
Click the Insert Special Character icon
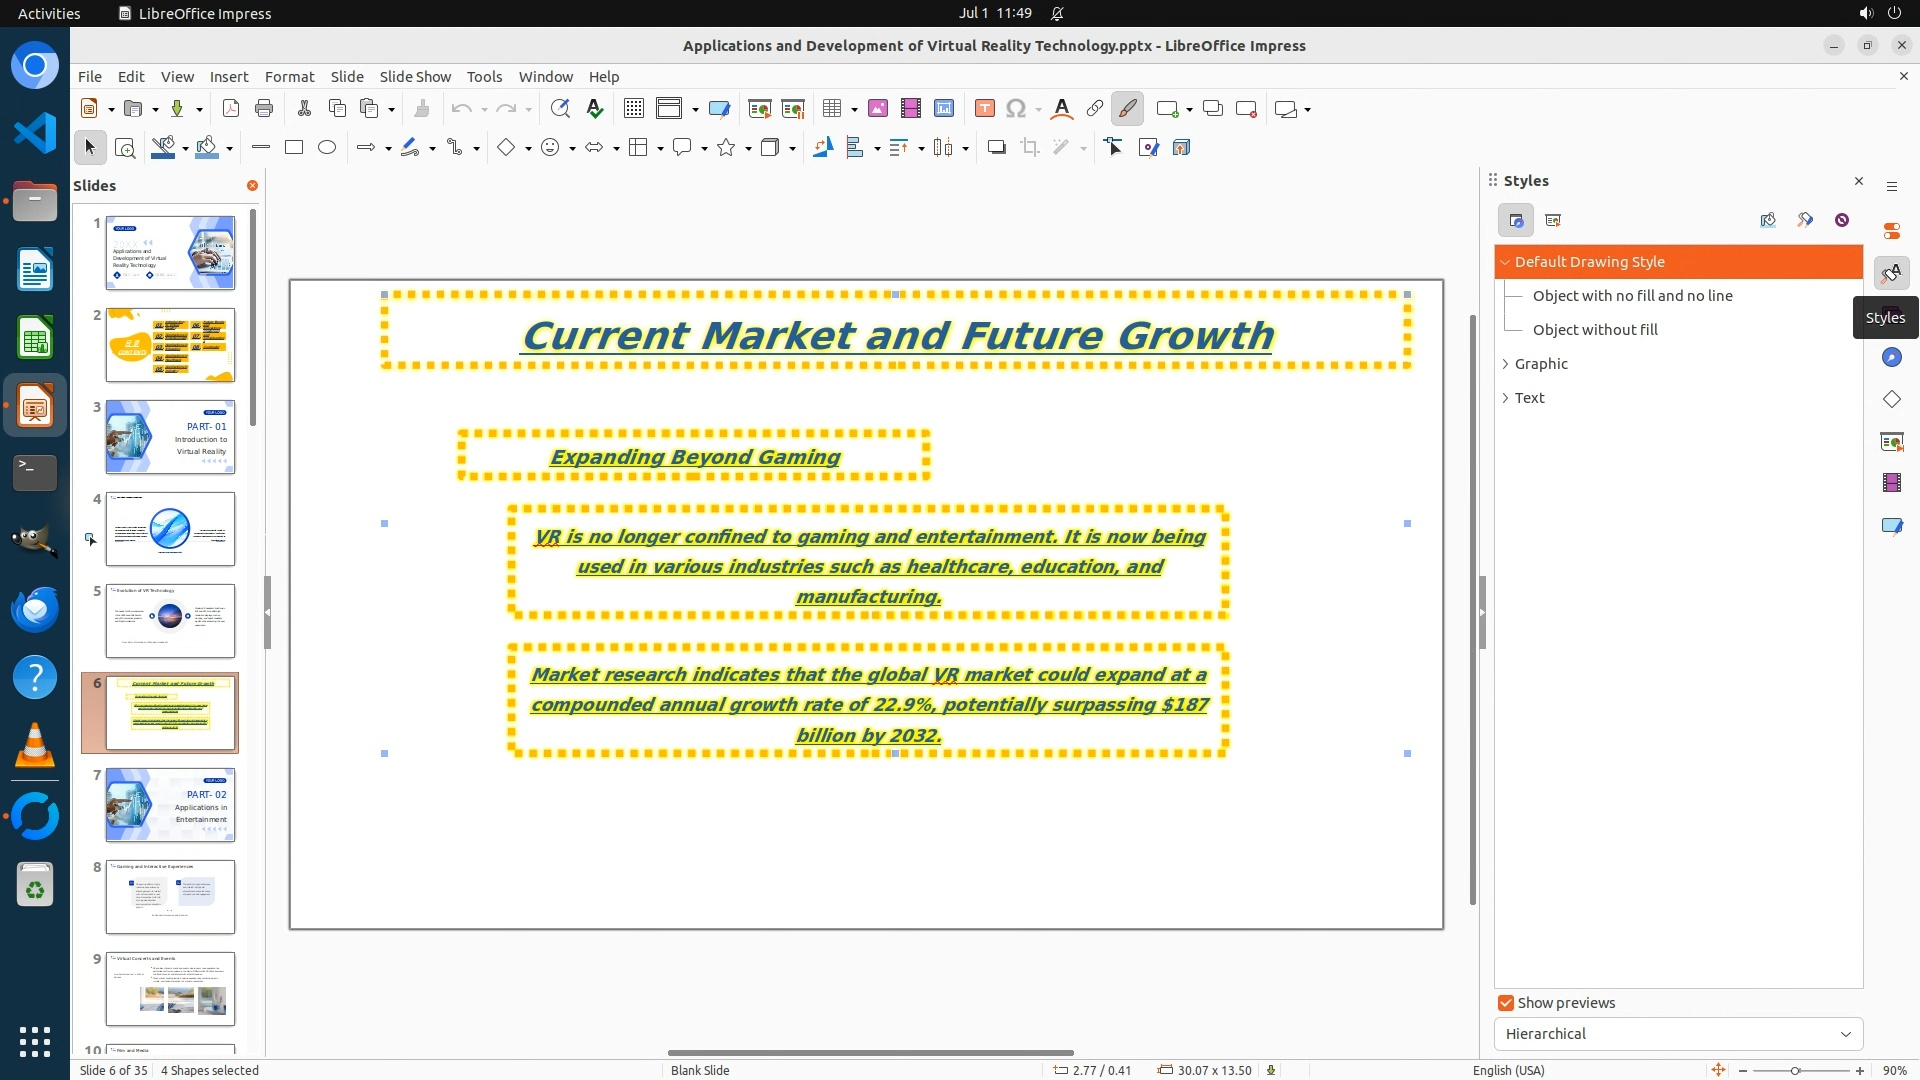(x=1016, y=109)
